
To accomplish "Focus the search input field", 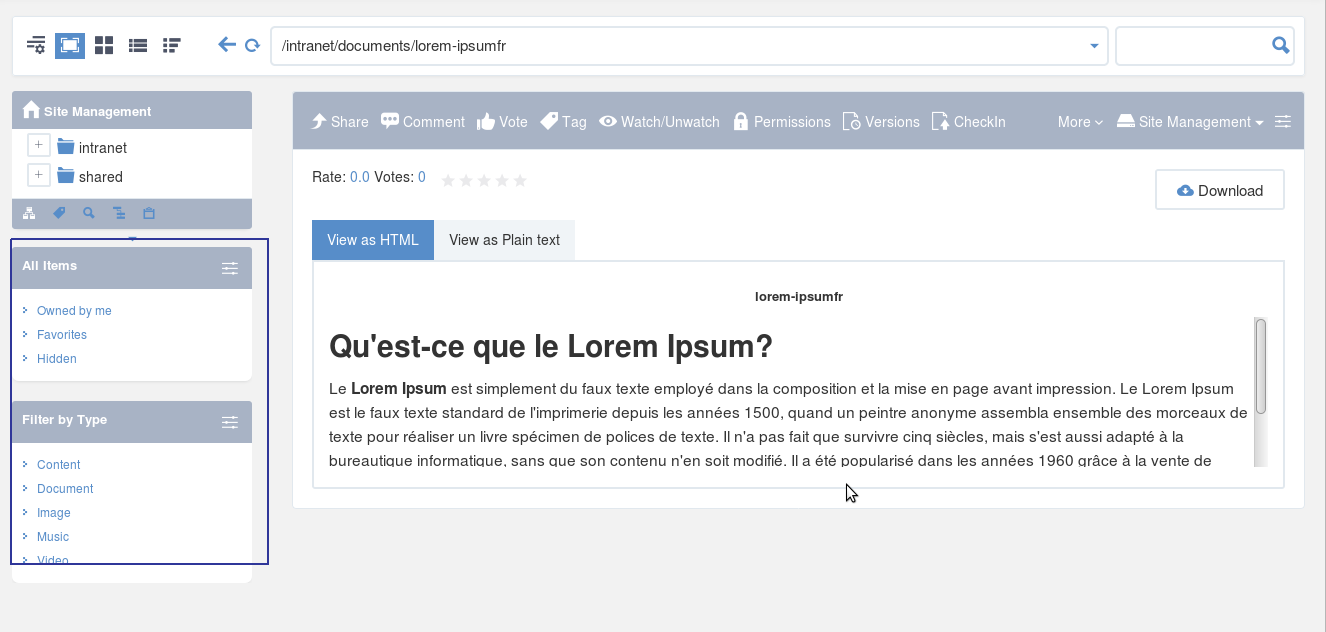I will pos(1193,45).
